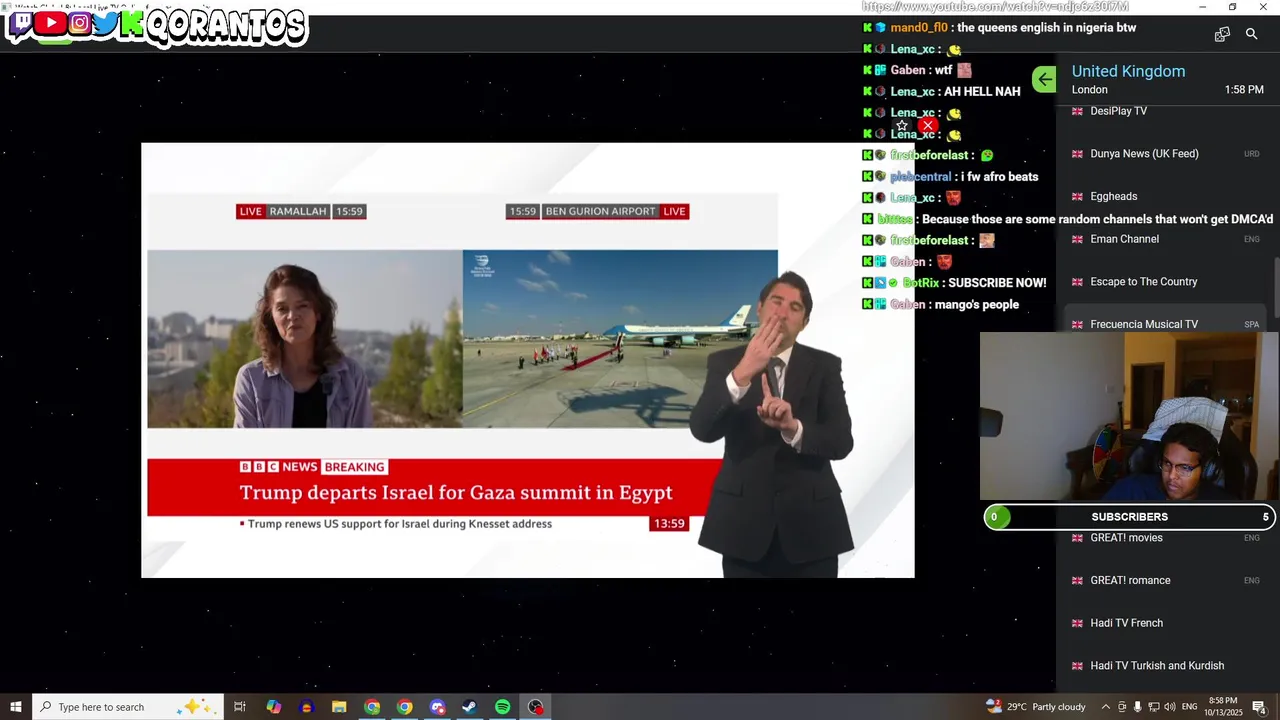Open the first Chrome icon on the taskbar
The width and height of the screenshot is (1280, 720).
[x=372, y=707]
